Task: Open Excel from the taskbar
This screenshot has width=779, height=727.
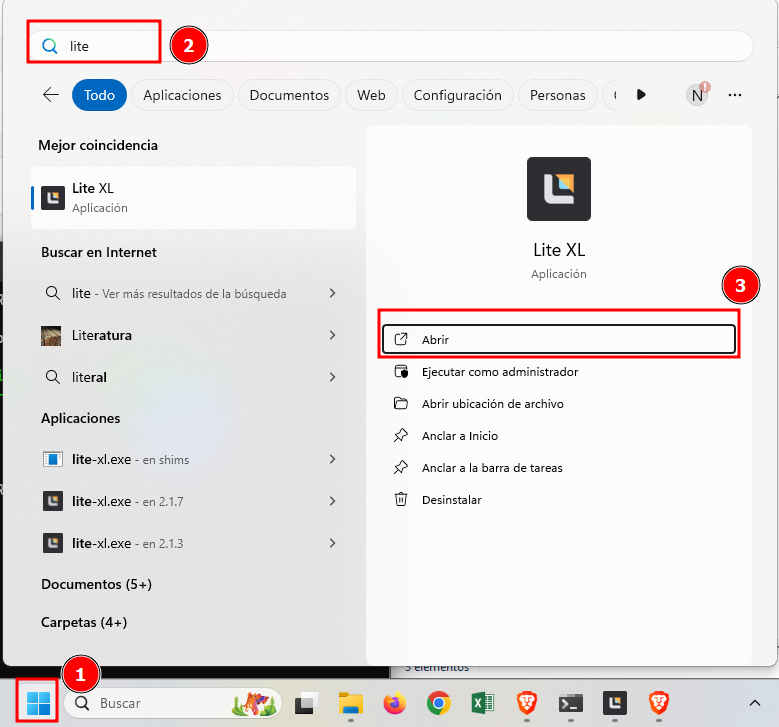Action: pos(482,703)
